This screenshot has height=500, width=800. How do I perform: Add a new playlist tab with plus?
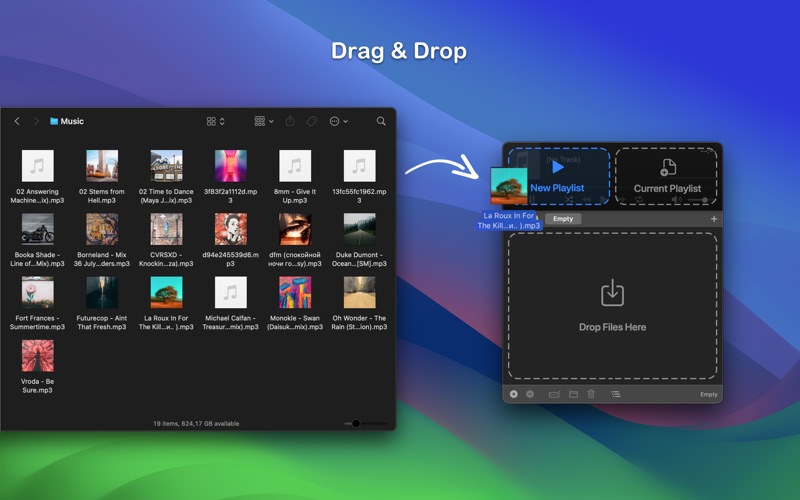pyautogui.click(x=713, y=219)
